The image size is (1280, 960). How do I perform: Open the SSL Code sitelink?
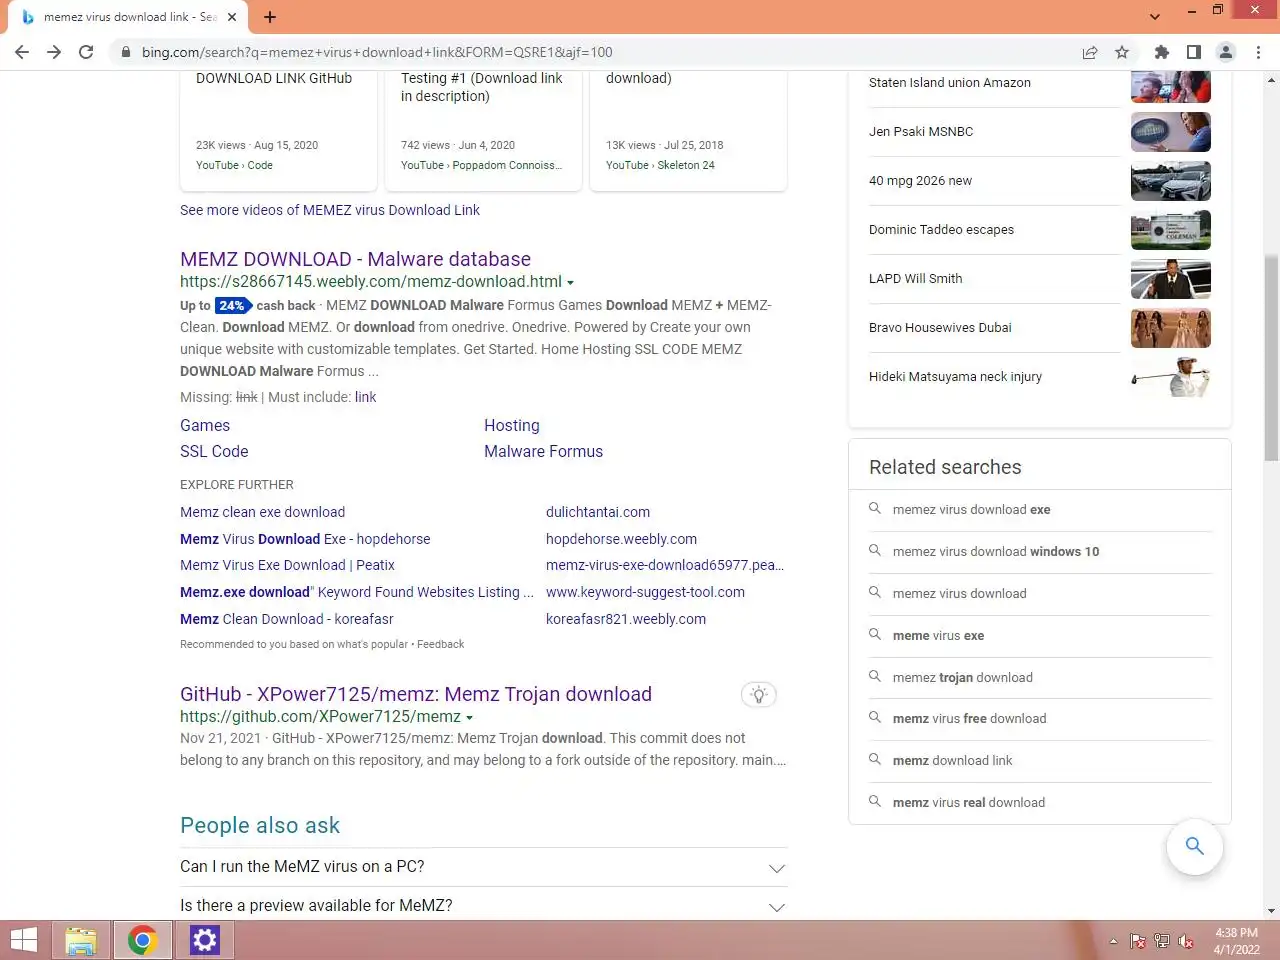coord(214,451)
